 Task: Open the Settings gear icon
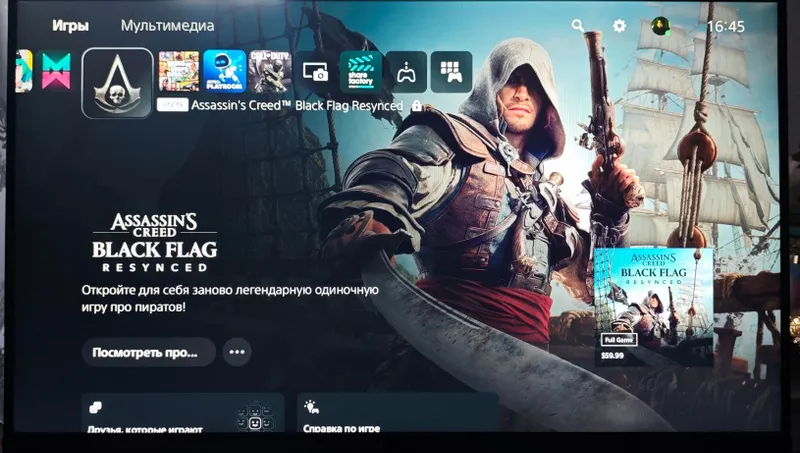coord(619,26)
